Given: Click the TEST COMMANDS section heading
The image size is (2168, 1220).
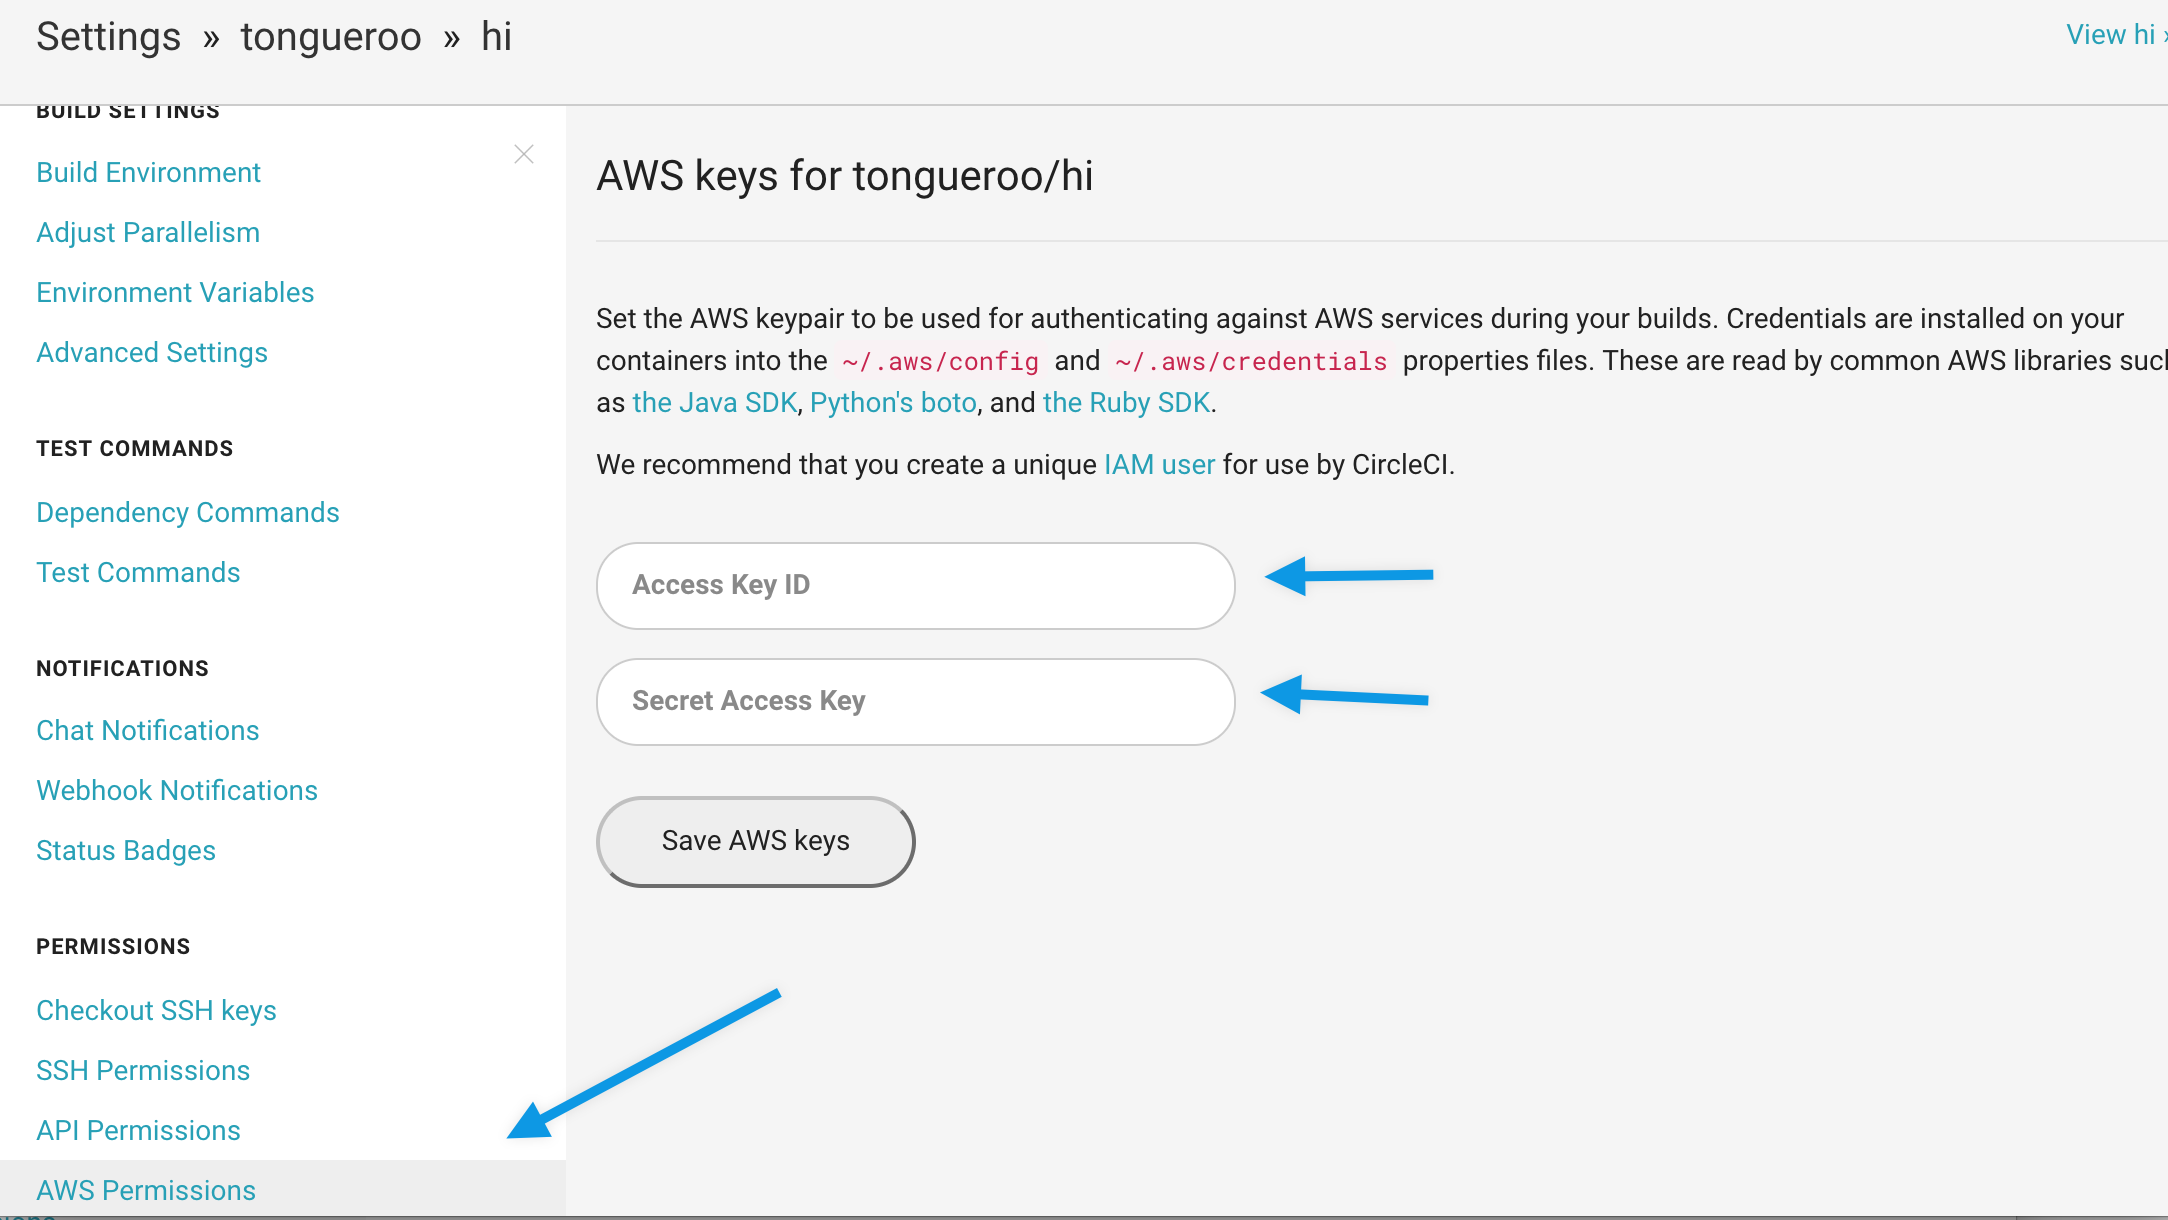Looking at the screenshot, I should pyautogui.click(x=135, y=448).
